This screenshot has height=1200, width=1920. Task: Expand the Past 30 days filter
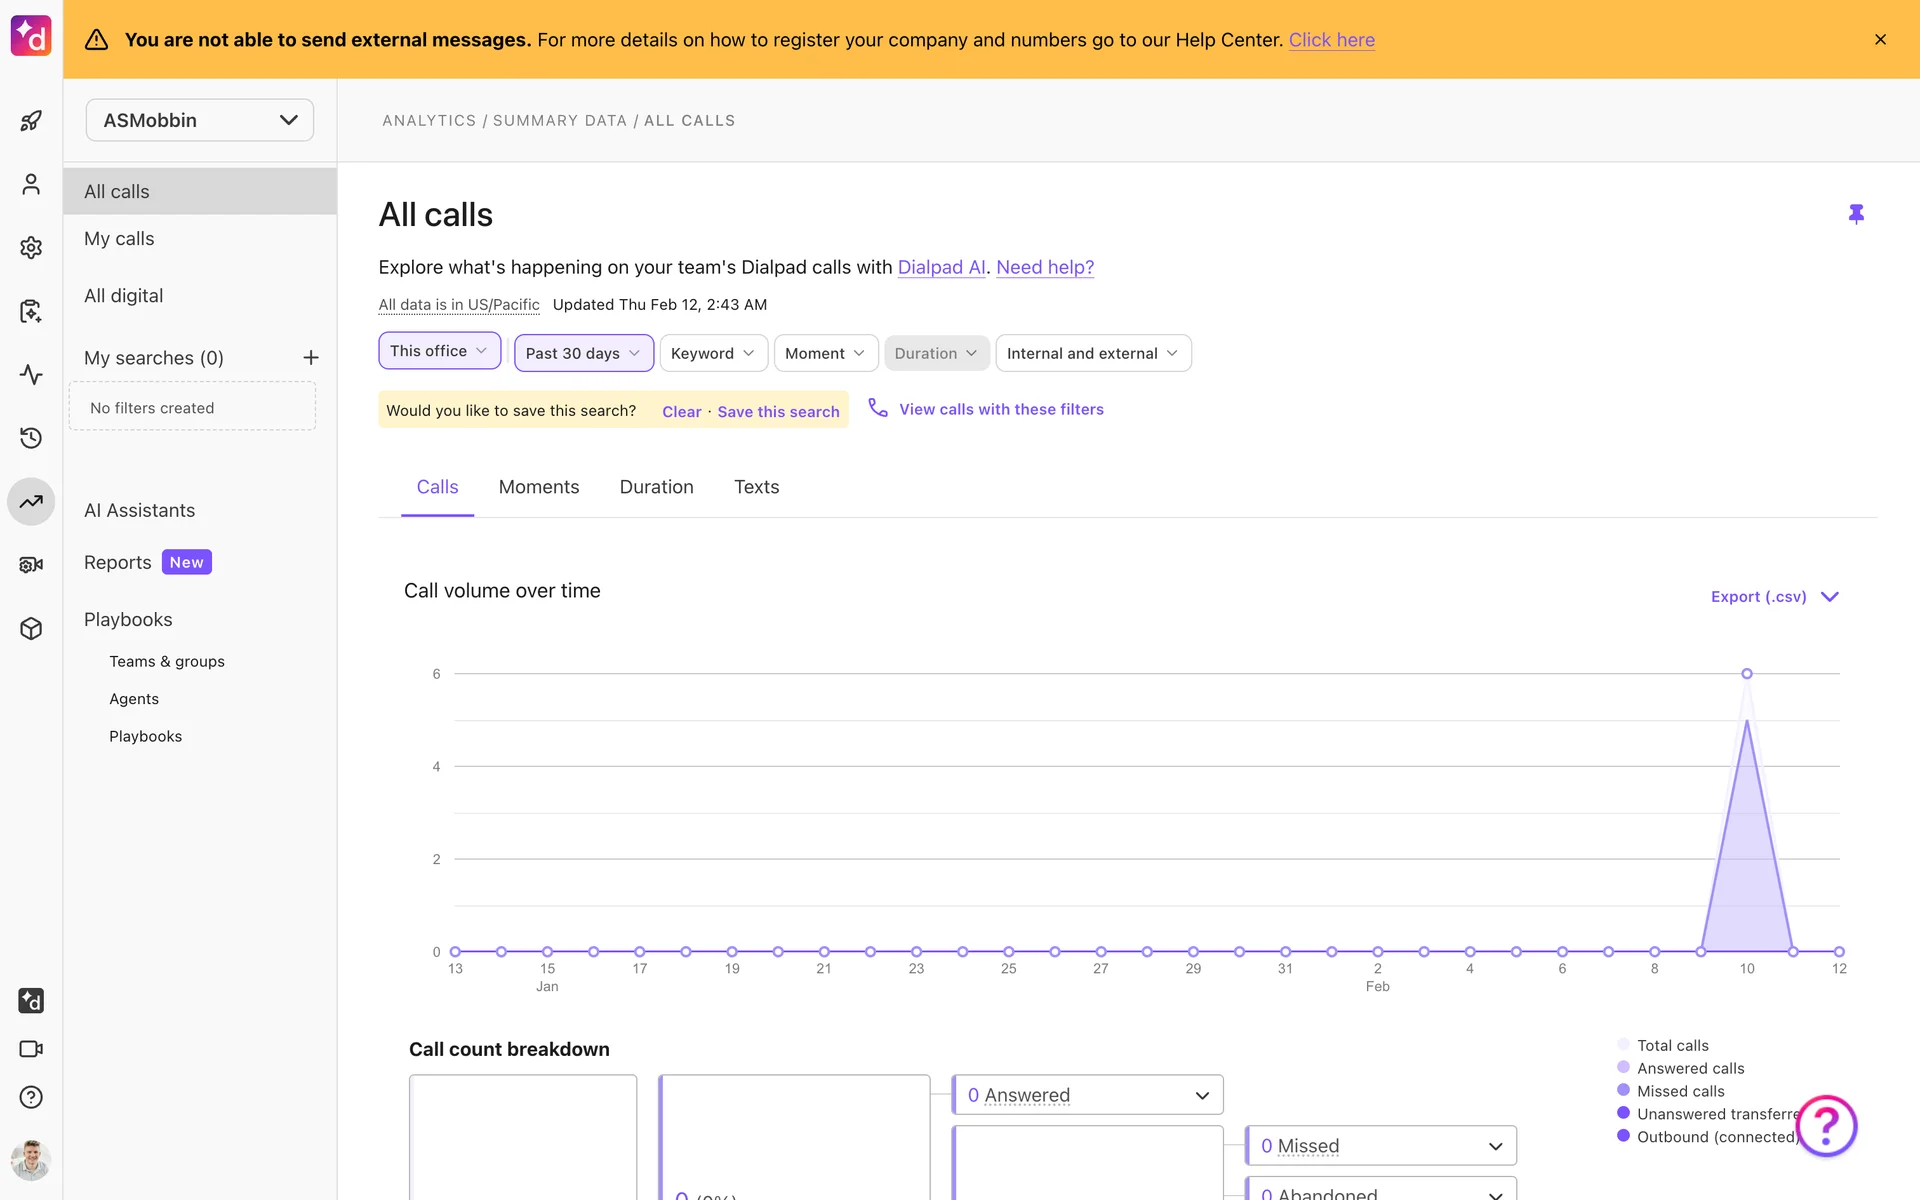[583, 353]
